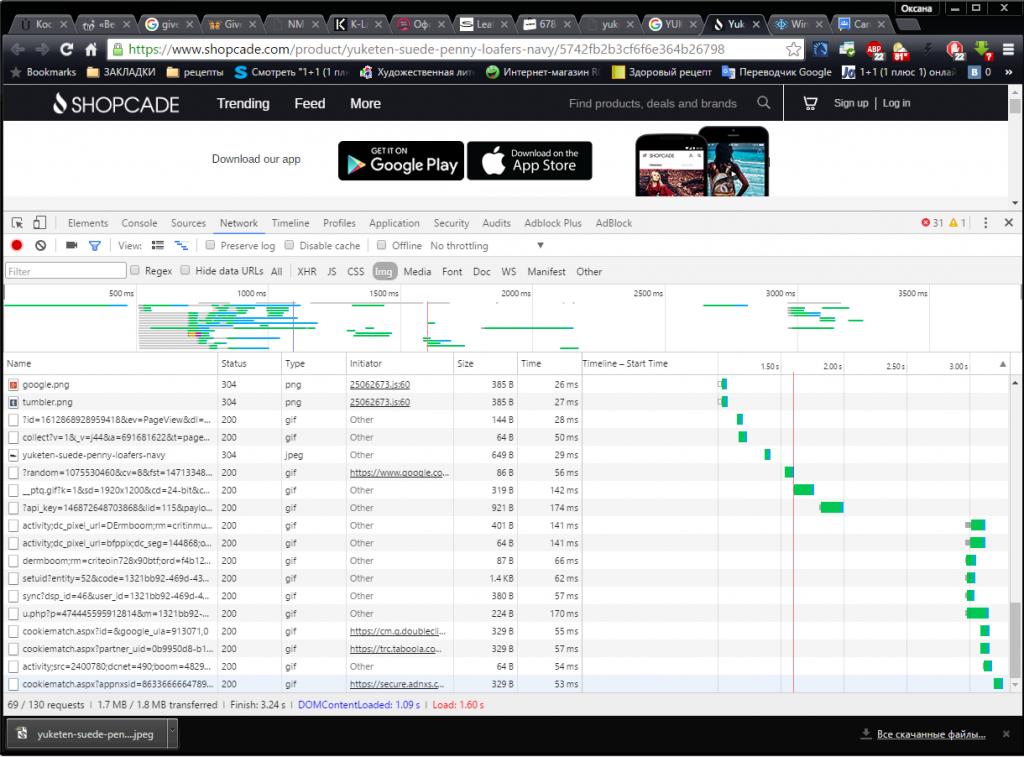Screen dimensions: 1024x757
Task: Toggle the capture screenshots camera icon
Action: [x=72, y=245]
